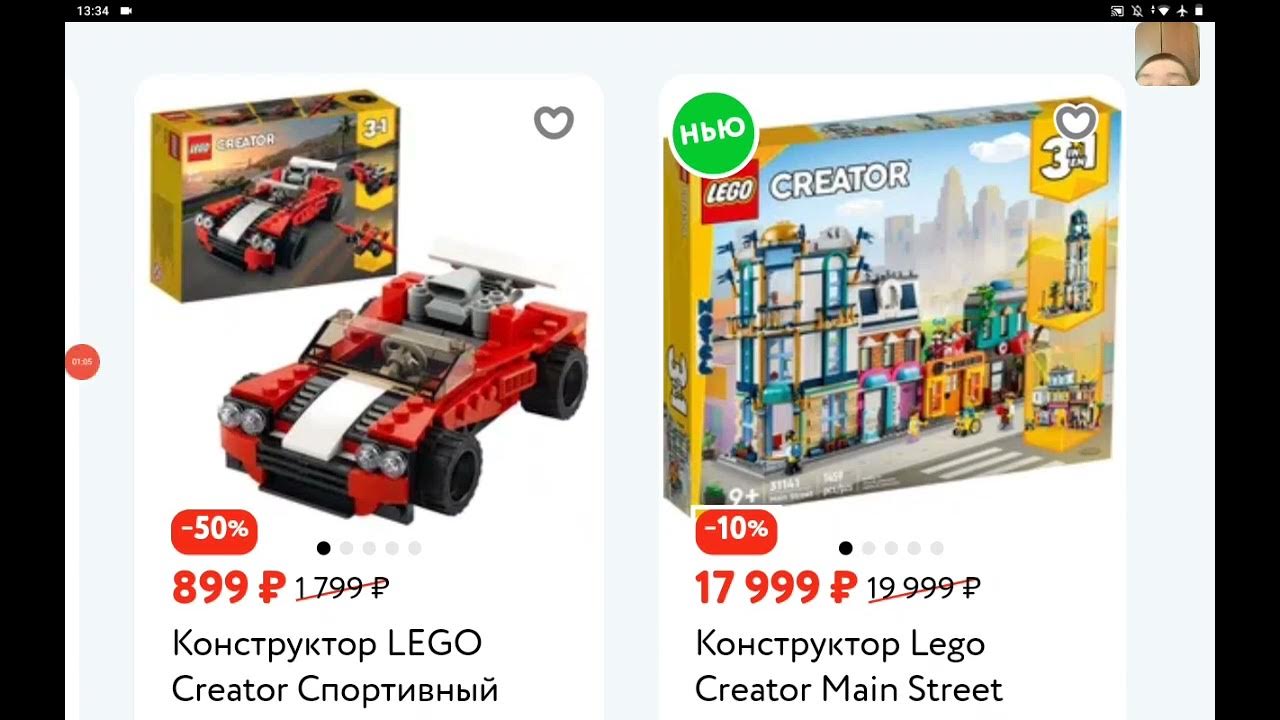View the Main Street box product image
This screenshot has height=720, width=1280.
coord(893,305)
